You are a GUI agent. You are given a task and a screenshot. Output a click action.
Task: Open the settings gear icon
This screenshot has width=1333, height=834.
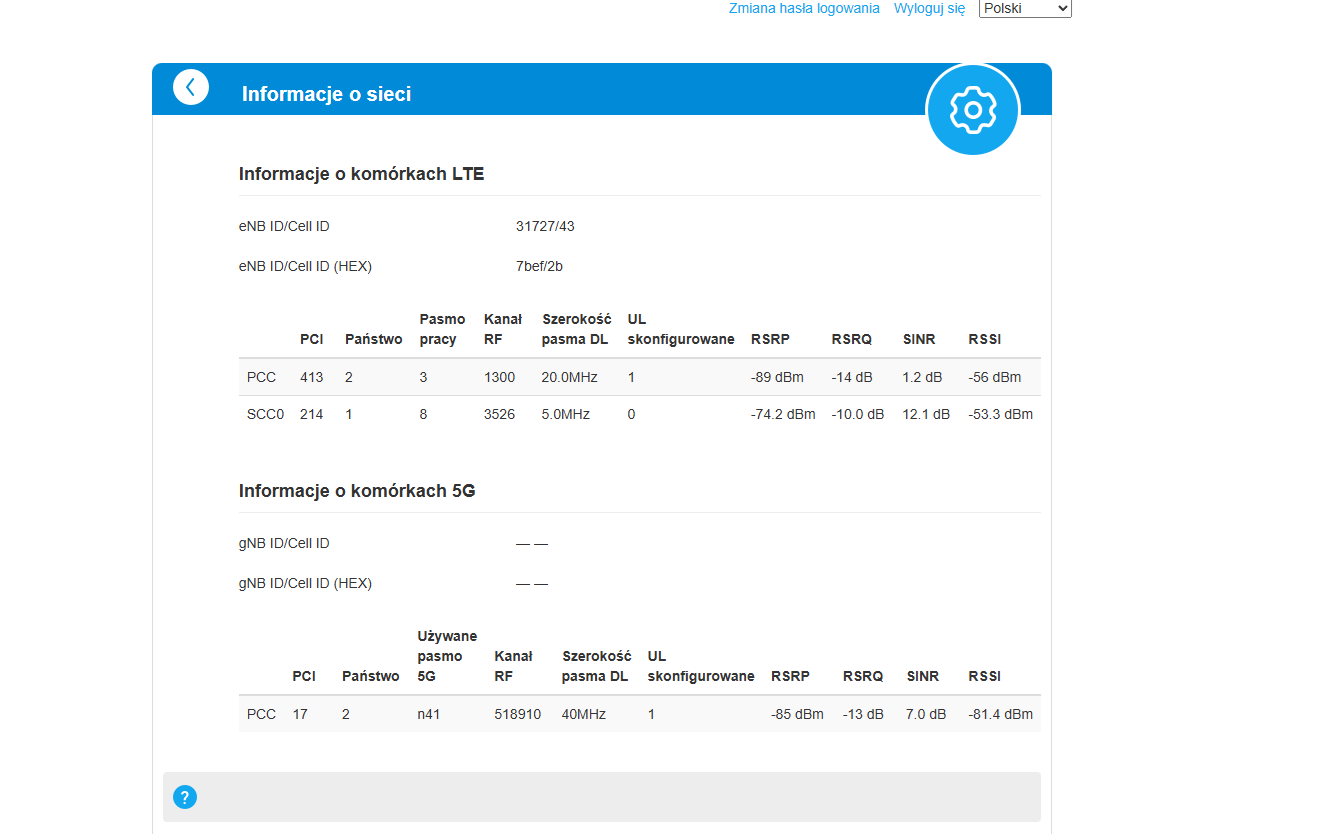pyautogui.click(x=973, y=110)
